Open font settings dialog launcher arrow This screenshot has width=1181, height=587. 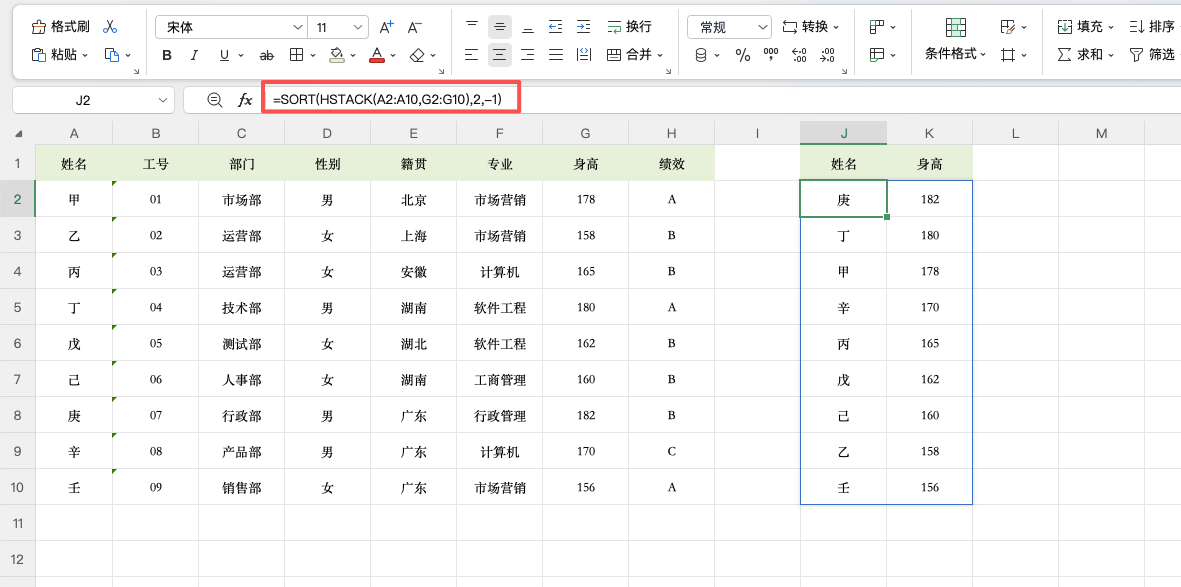pyautogui.click(x=442, y=71)
